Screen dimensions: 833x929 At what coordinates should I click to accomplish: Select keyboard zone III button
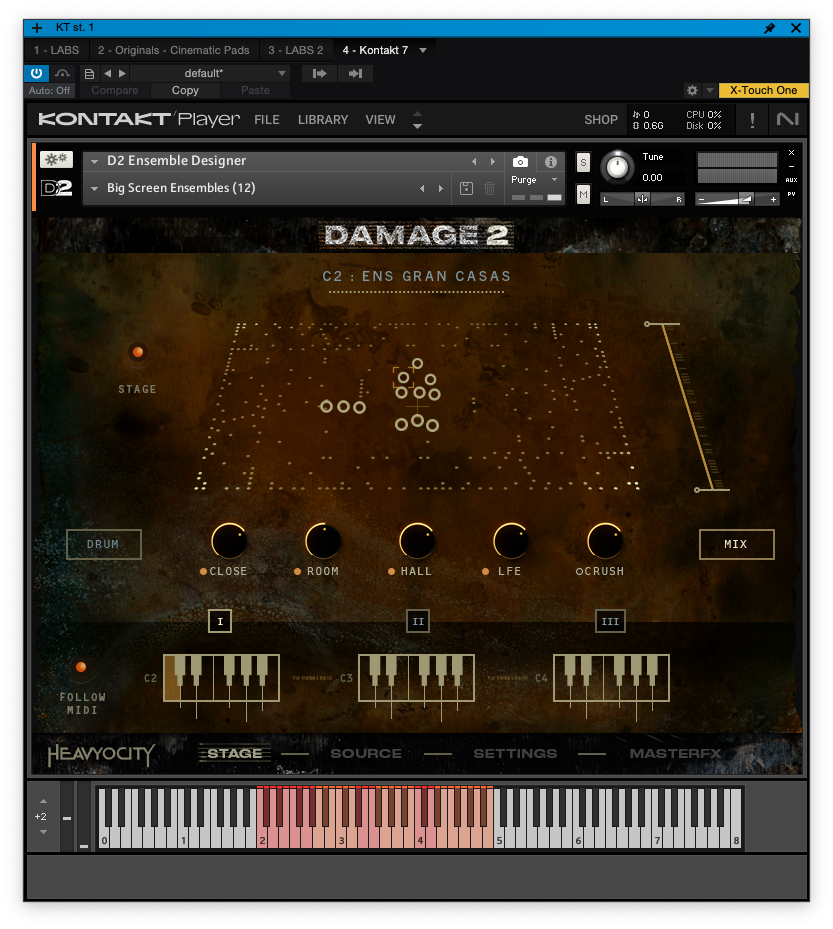pyautogui.click(x=610, y=622)
